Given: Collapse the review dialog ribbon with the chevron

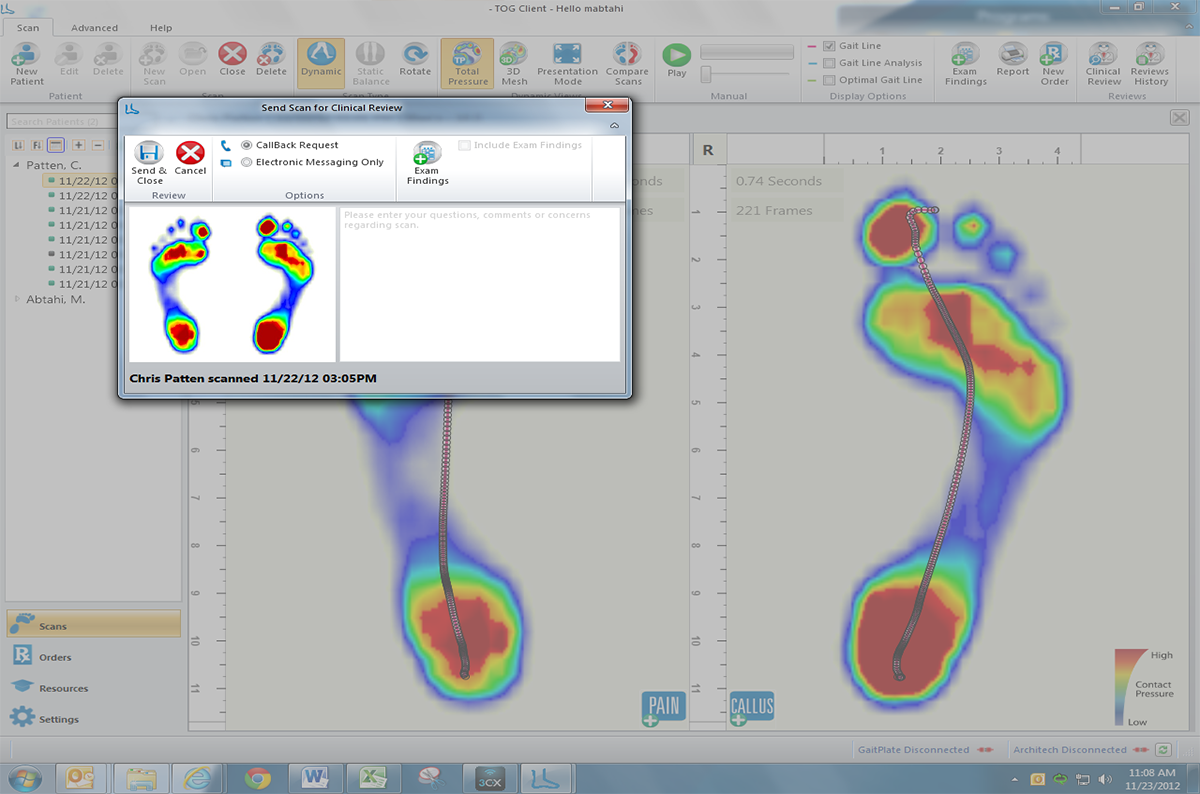Looking at the screenshot, I should click(614, 126).
